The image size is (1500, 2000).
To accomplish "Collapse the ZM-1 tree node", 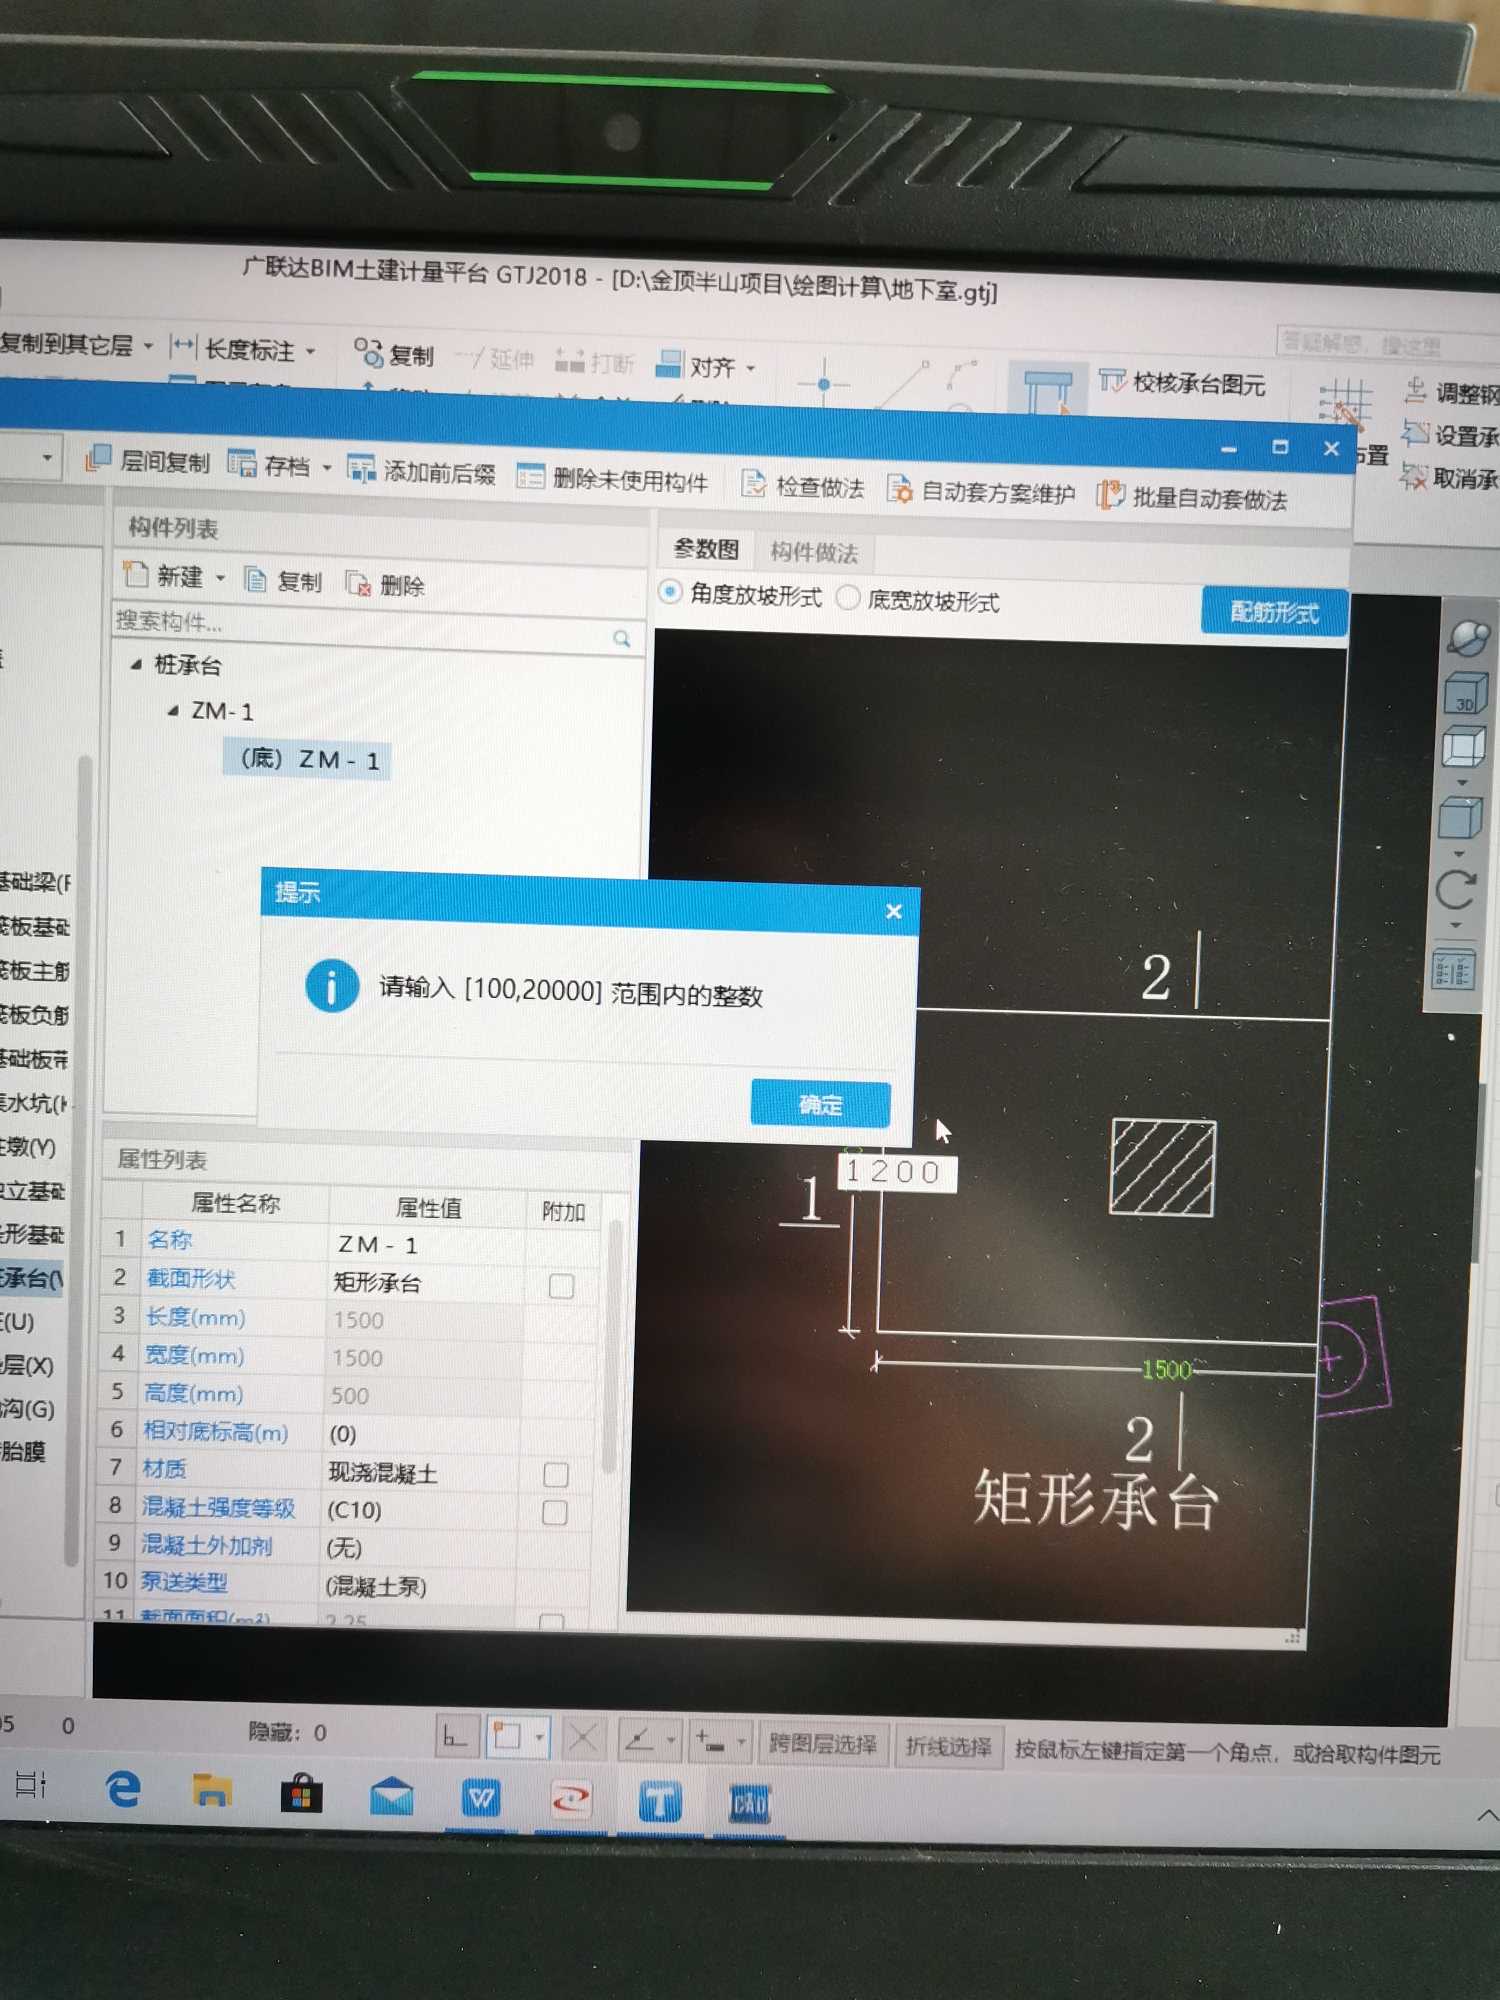I will [x=172, y=710].
